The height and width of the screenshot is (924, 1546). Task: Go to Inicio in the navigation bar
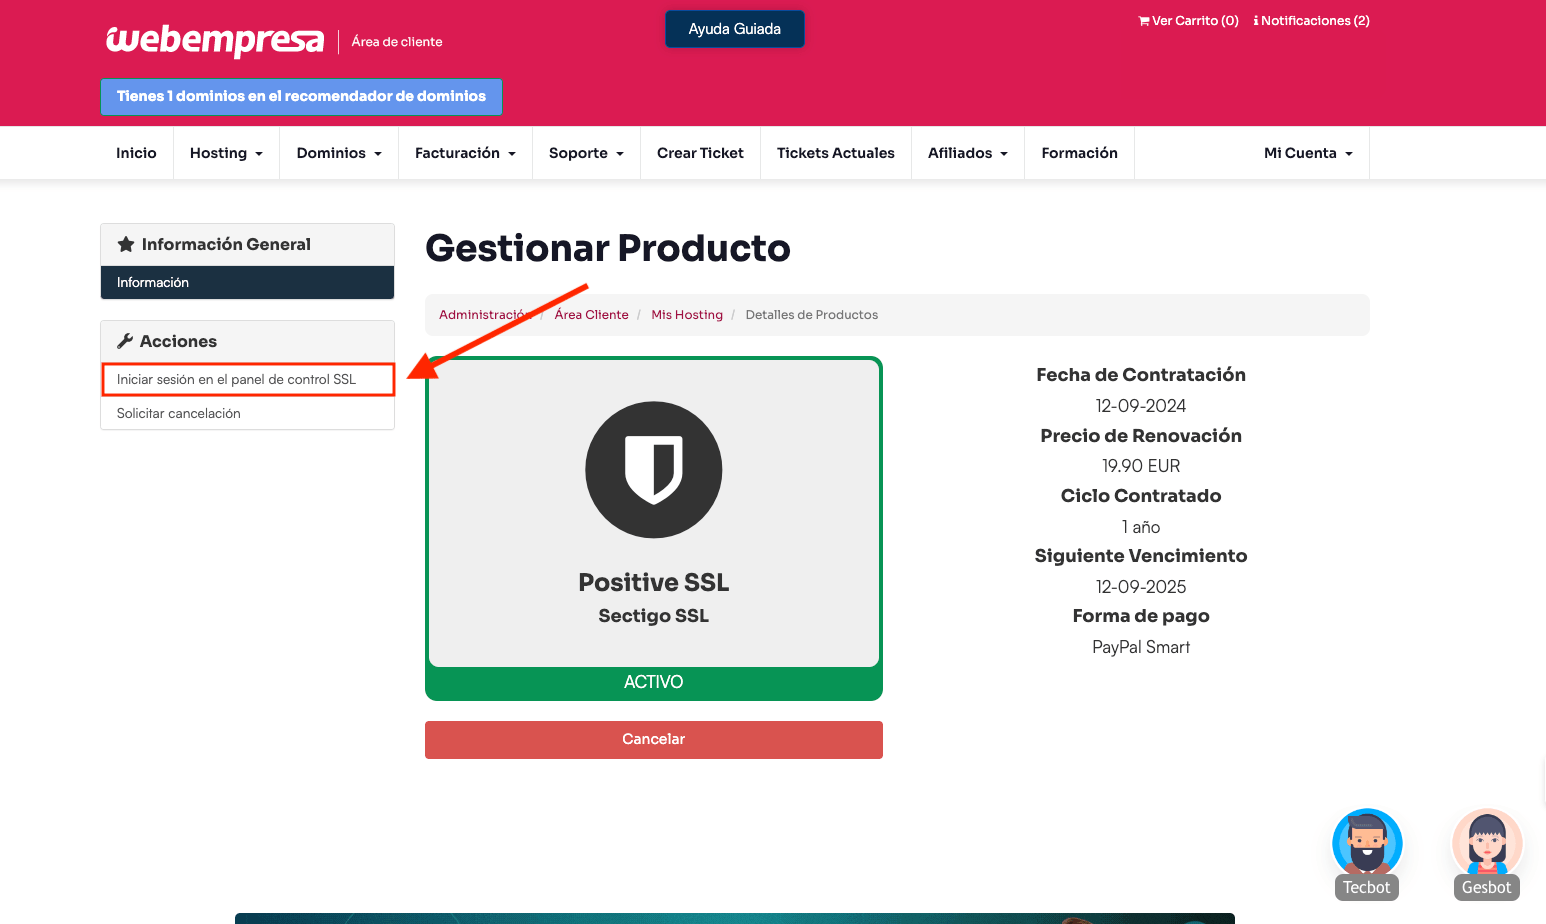(136, 153)
